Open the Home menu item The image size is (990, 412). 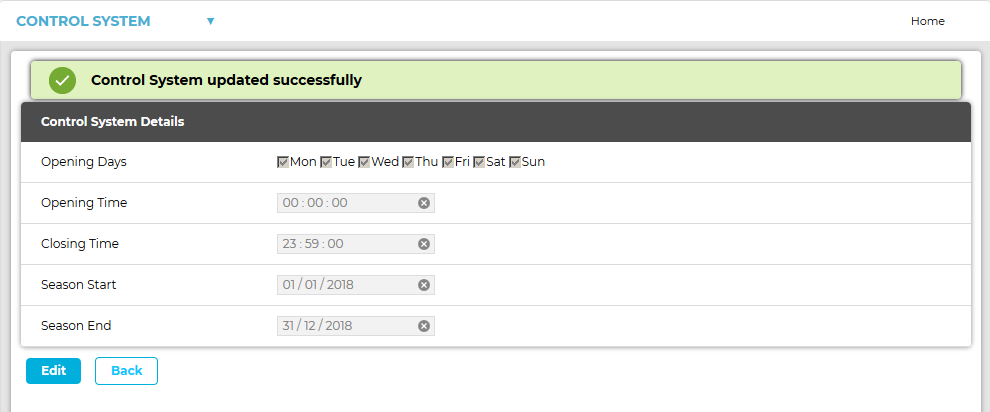[x=927, y=21]
